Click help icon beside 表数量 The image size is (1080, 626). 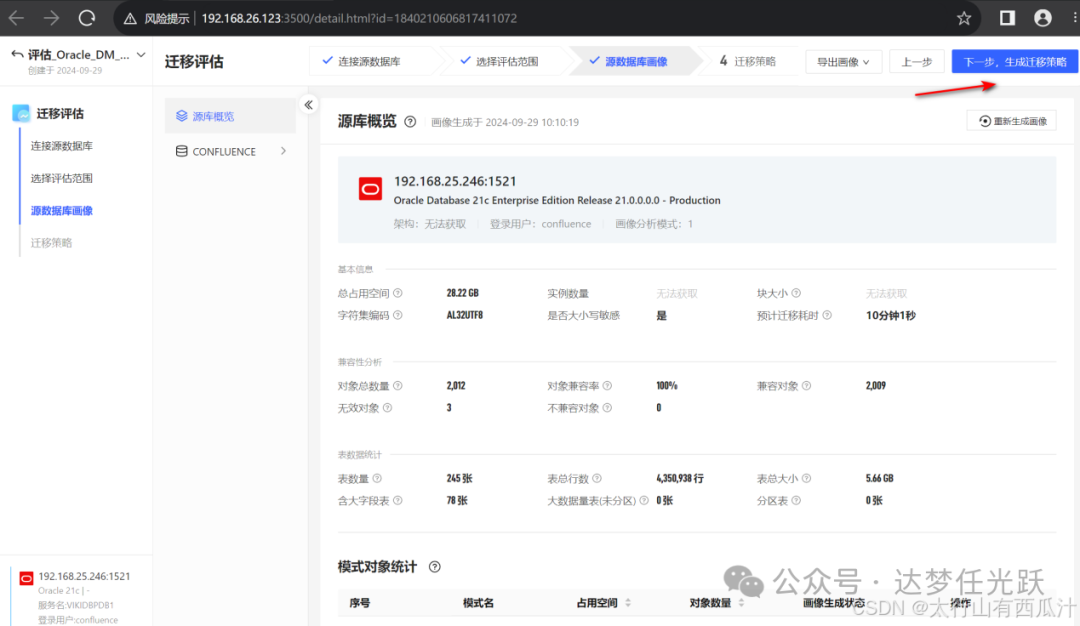coord(377,478)
